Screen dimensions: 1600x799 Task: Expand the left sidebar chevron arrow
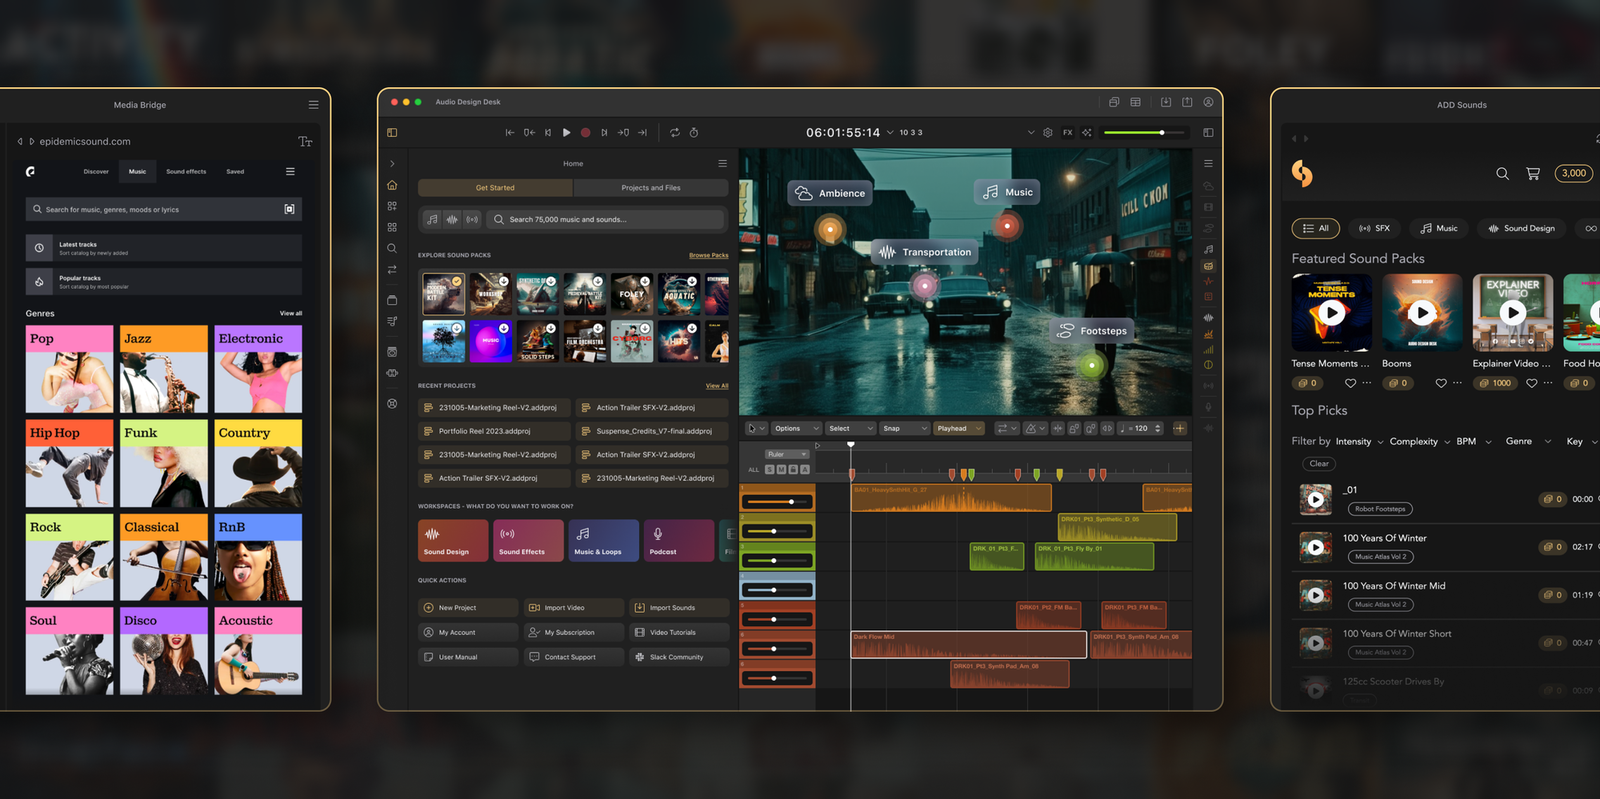tap(392, 163)
